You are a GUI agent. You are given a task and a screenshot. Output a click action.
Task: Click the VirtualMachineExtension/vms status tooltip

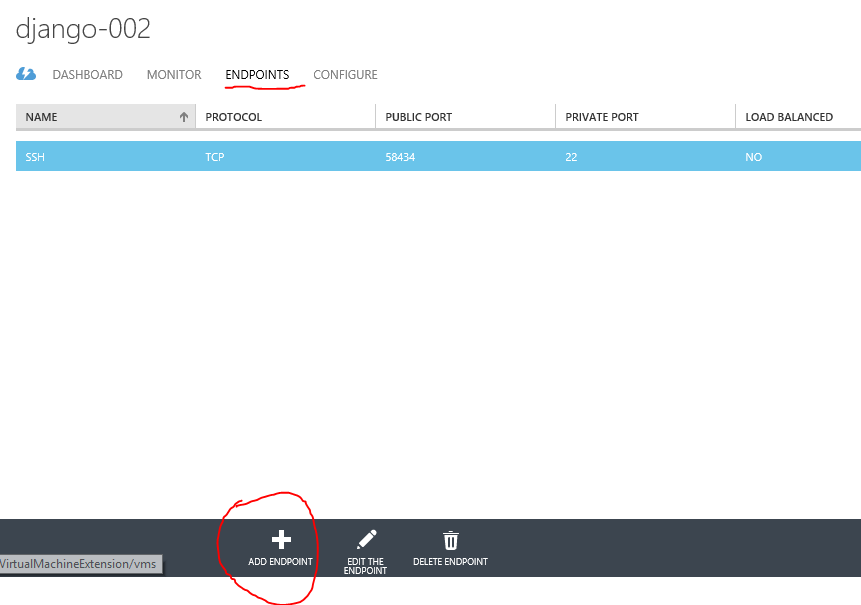[x=81, y=564]
